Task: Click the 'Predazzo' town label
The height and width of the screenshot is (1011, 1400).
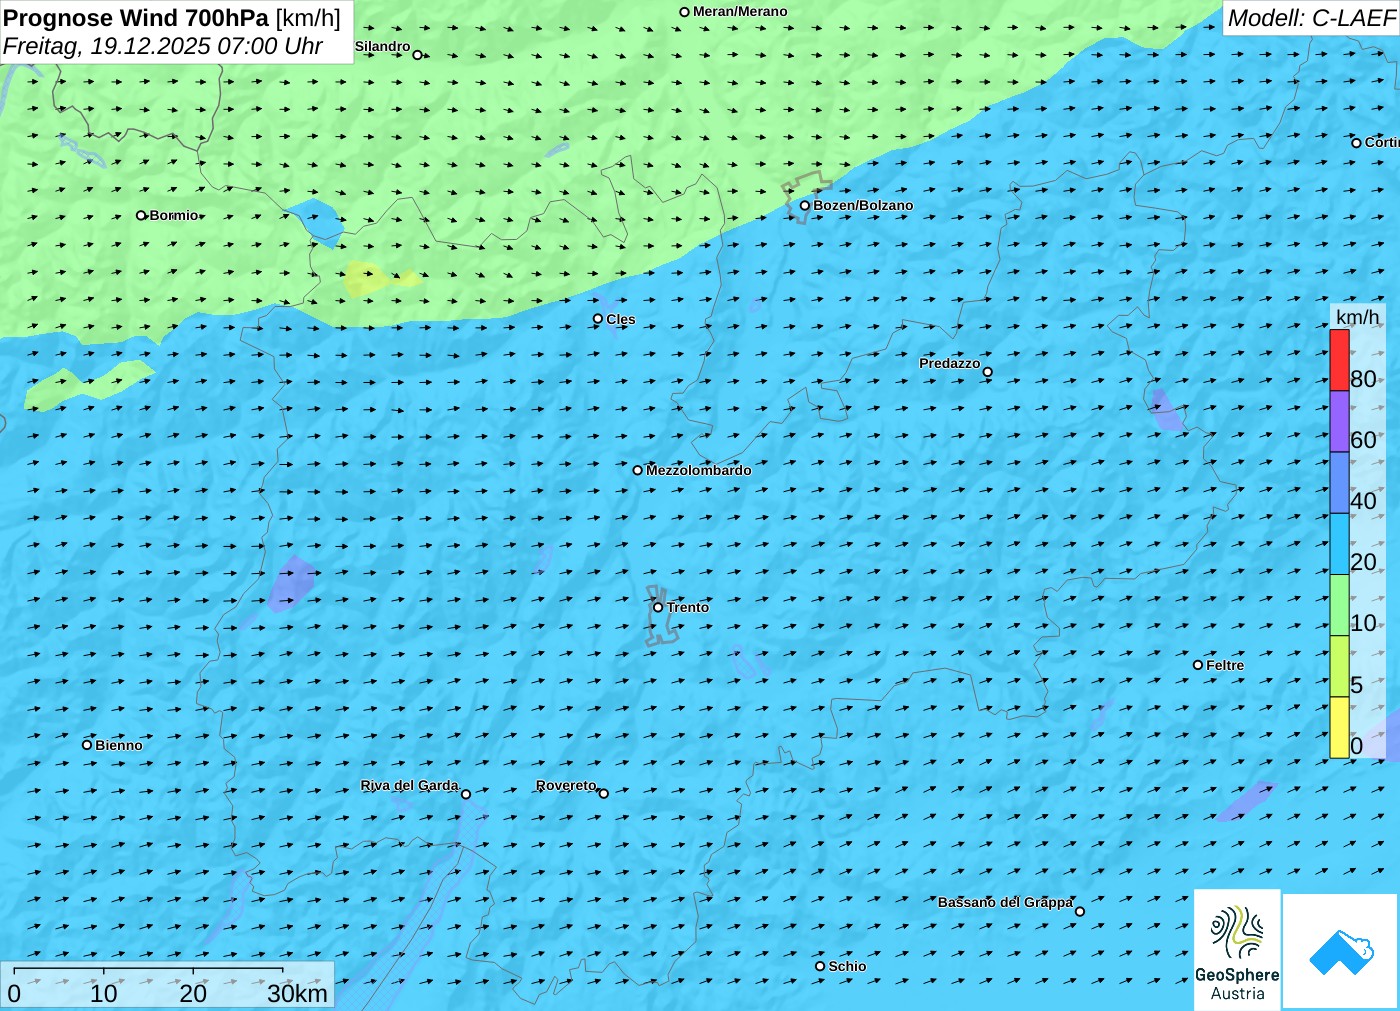Action: coord(950,363)
